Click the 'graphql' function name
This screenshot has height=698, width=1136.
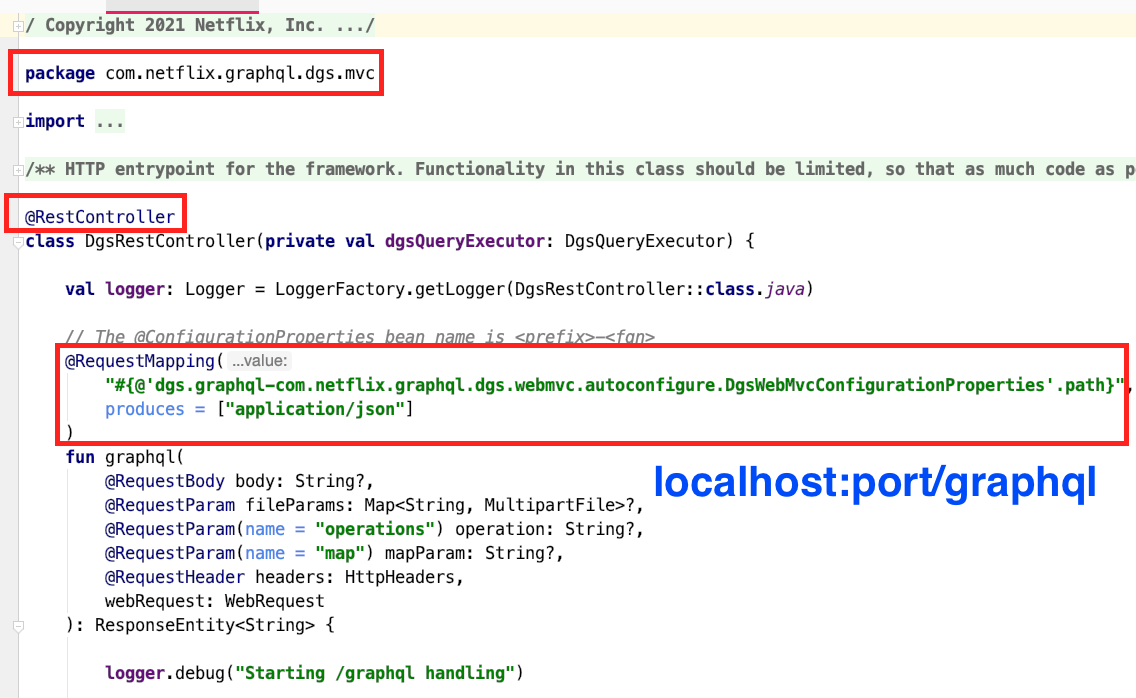click(140, 457)
